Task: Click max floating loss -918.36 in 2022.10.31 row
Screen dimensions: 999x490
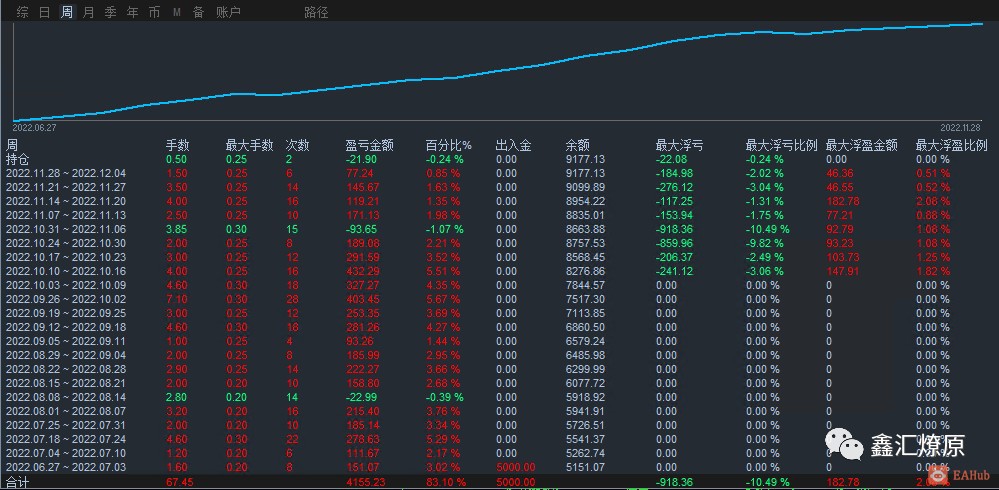Action: (x=675, y=229)
